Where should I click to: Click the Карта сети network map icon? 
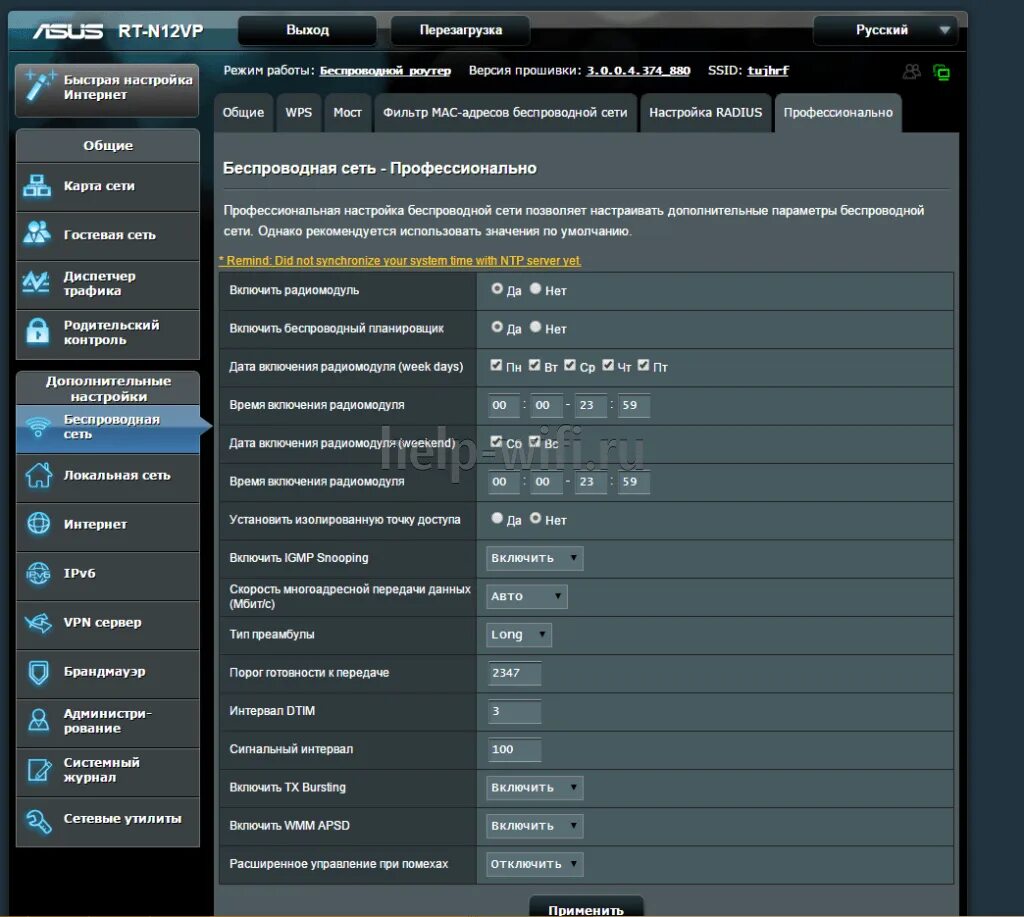tap(37, 186)
